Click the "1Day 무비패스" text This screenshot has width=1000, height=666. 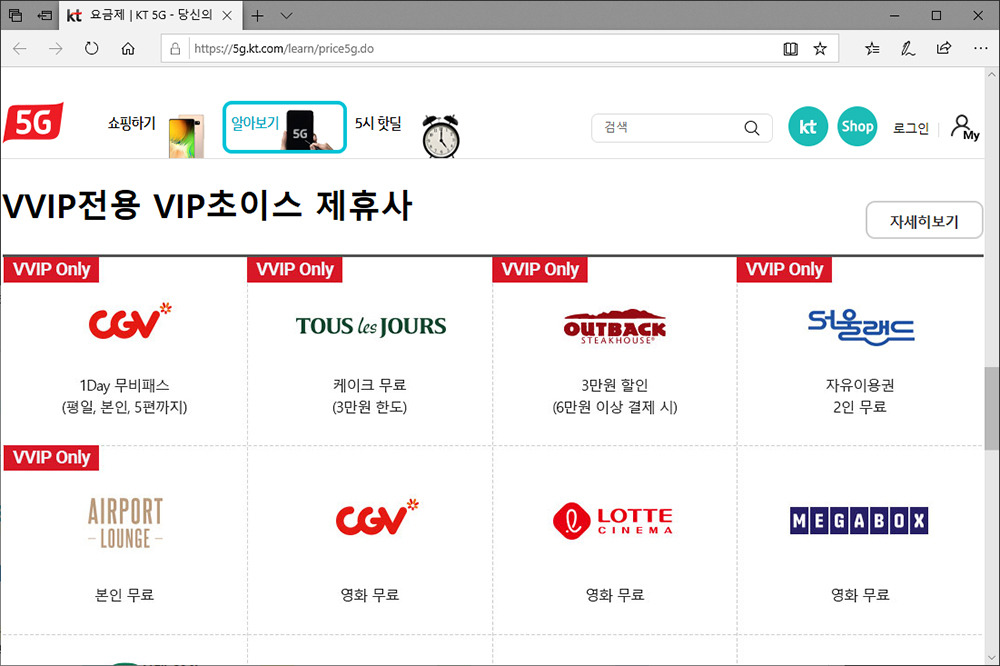click(124, 385)
